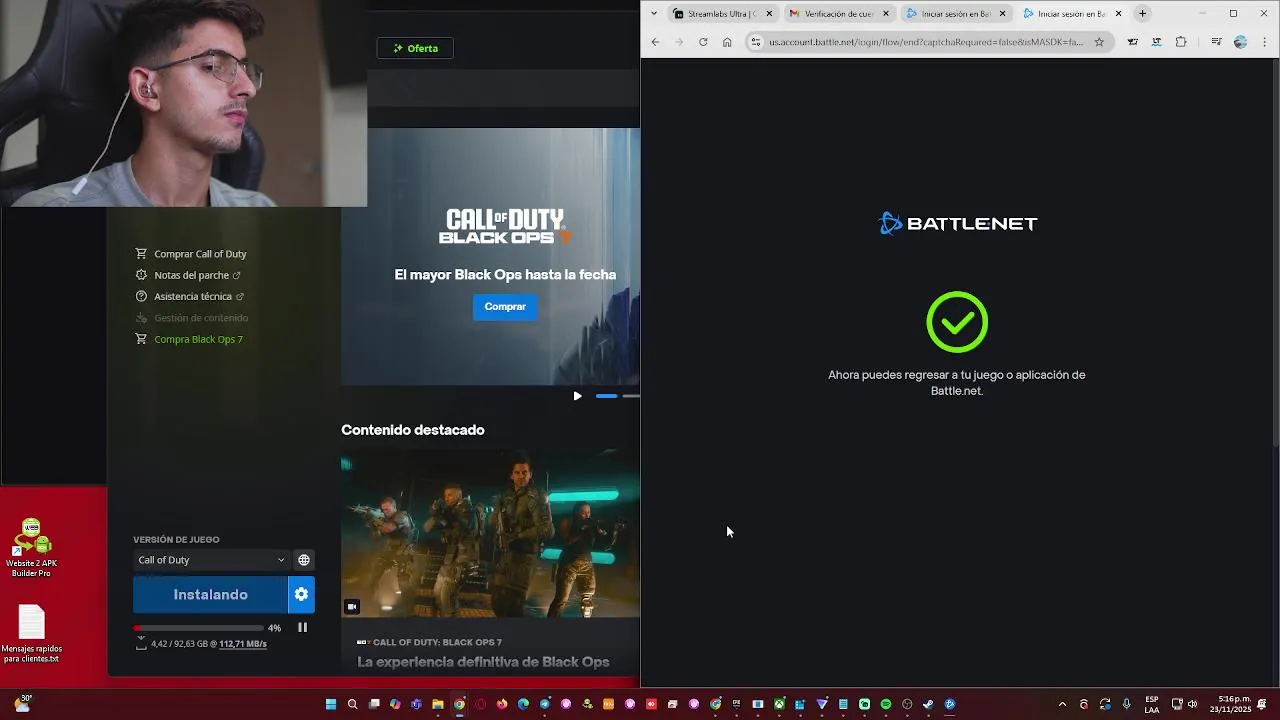Go back in the browser
Image resolution: width=1280 pixels, height=720 pixels.
point(655,42)
